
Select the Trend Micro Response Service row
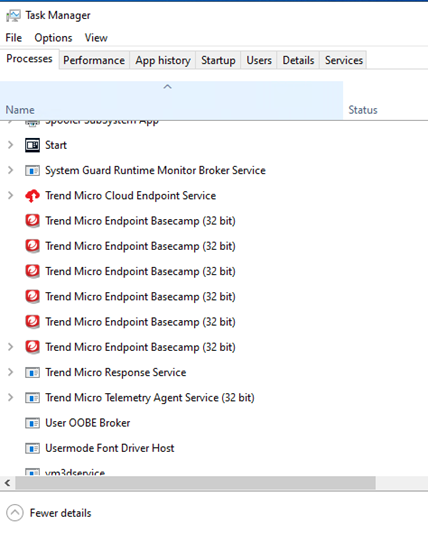[214, 372]
